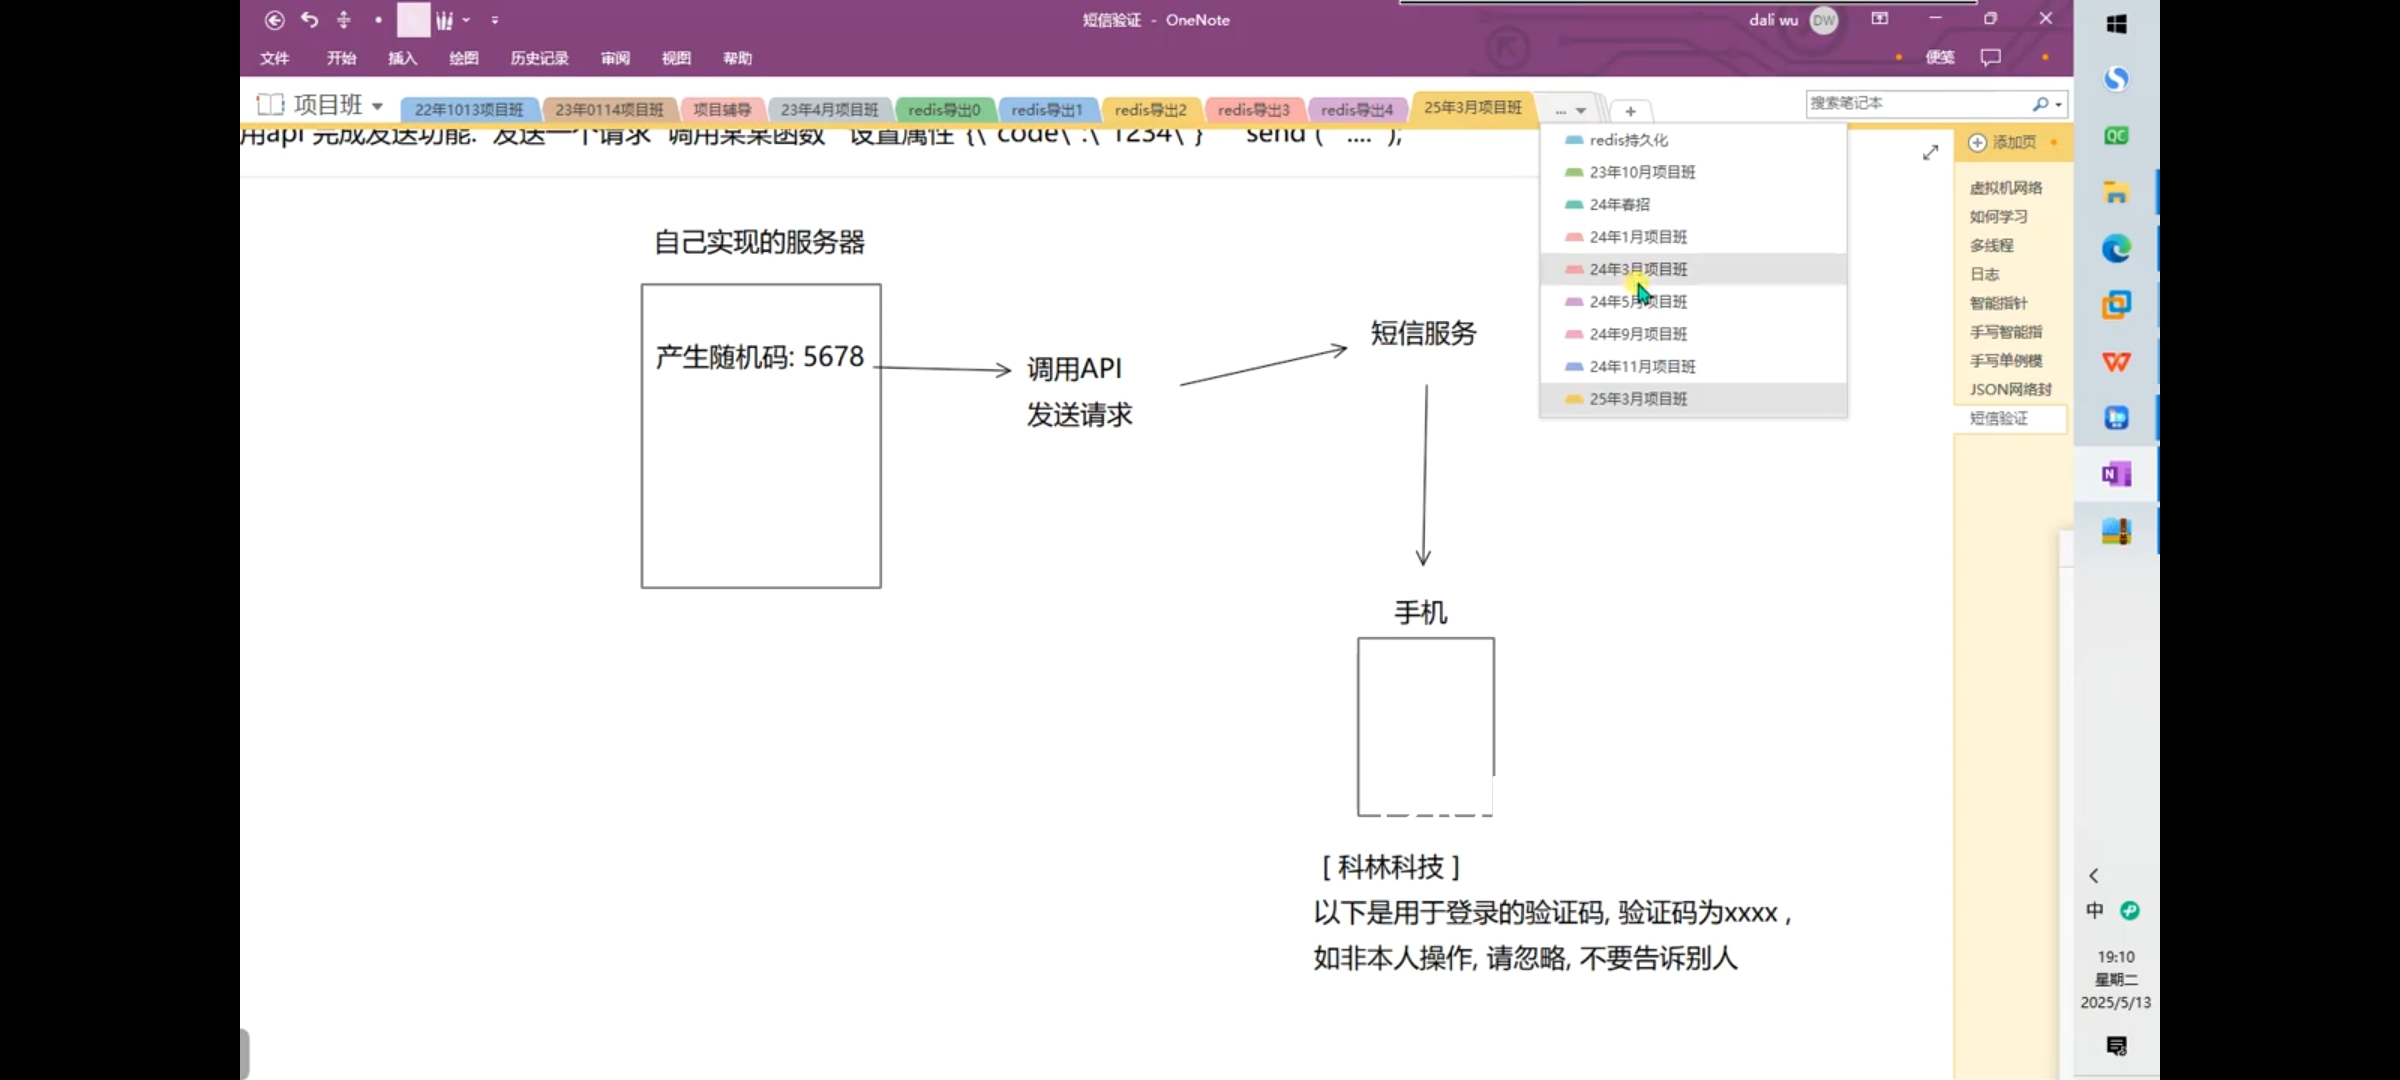Click the 便笺 sticky notes button
The height and width of the screenshot is (1080, 2400).
pos(1940,58)
